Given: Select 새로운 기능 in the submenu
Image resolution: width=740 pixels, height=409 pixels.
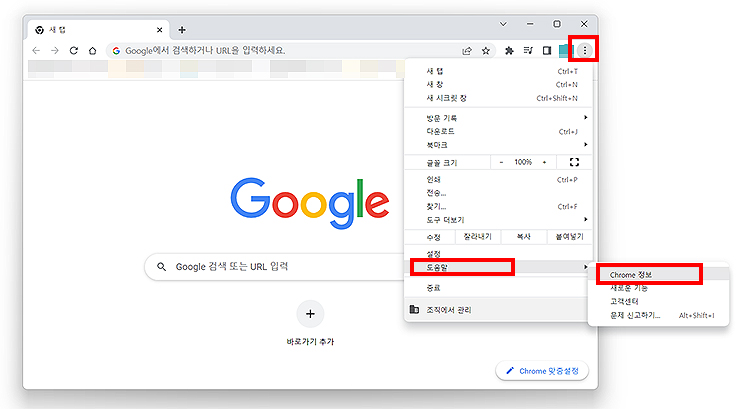Looking at the screenshot, I should [658, 288].
